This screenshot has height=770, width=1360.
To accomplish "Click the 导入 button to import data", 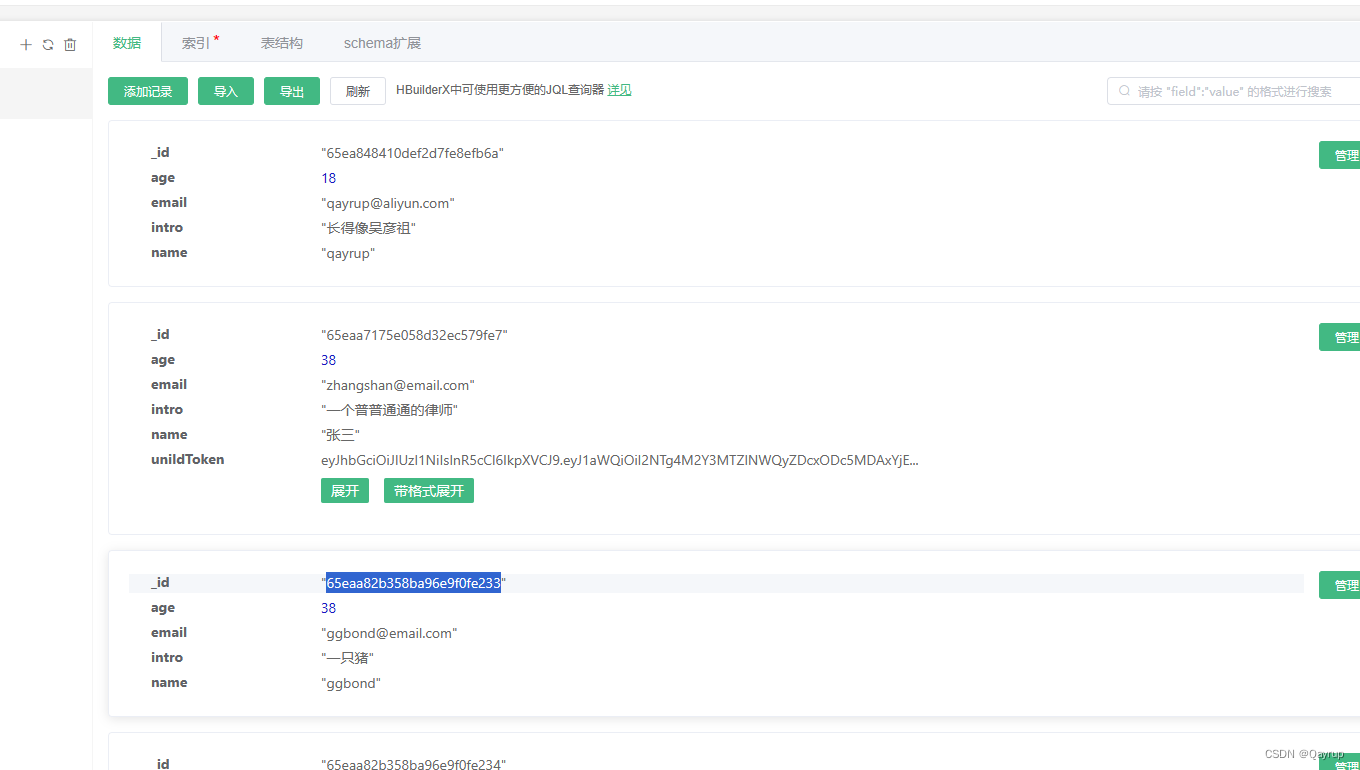I will 225,90.
